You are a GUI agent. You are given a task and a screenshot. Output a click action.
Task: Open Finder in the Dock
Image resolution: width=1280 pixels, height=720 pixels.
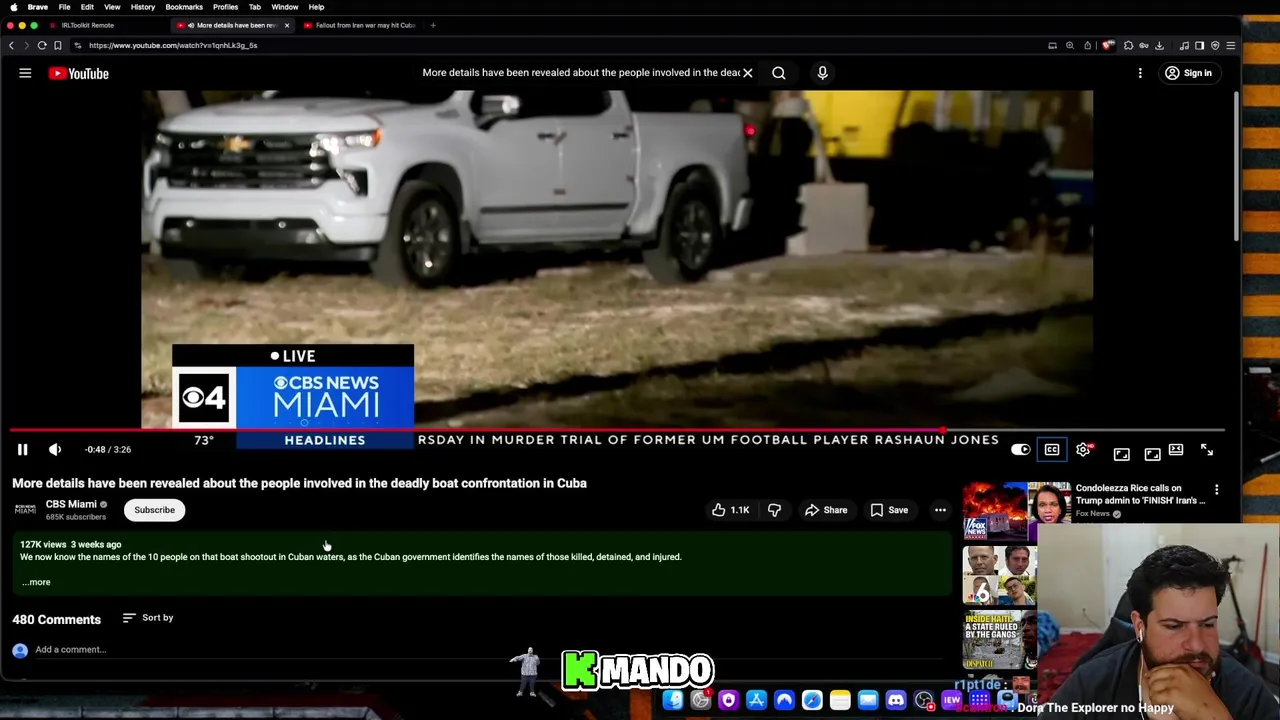(673, 700)
